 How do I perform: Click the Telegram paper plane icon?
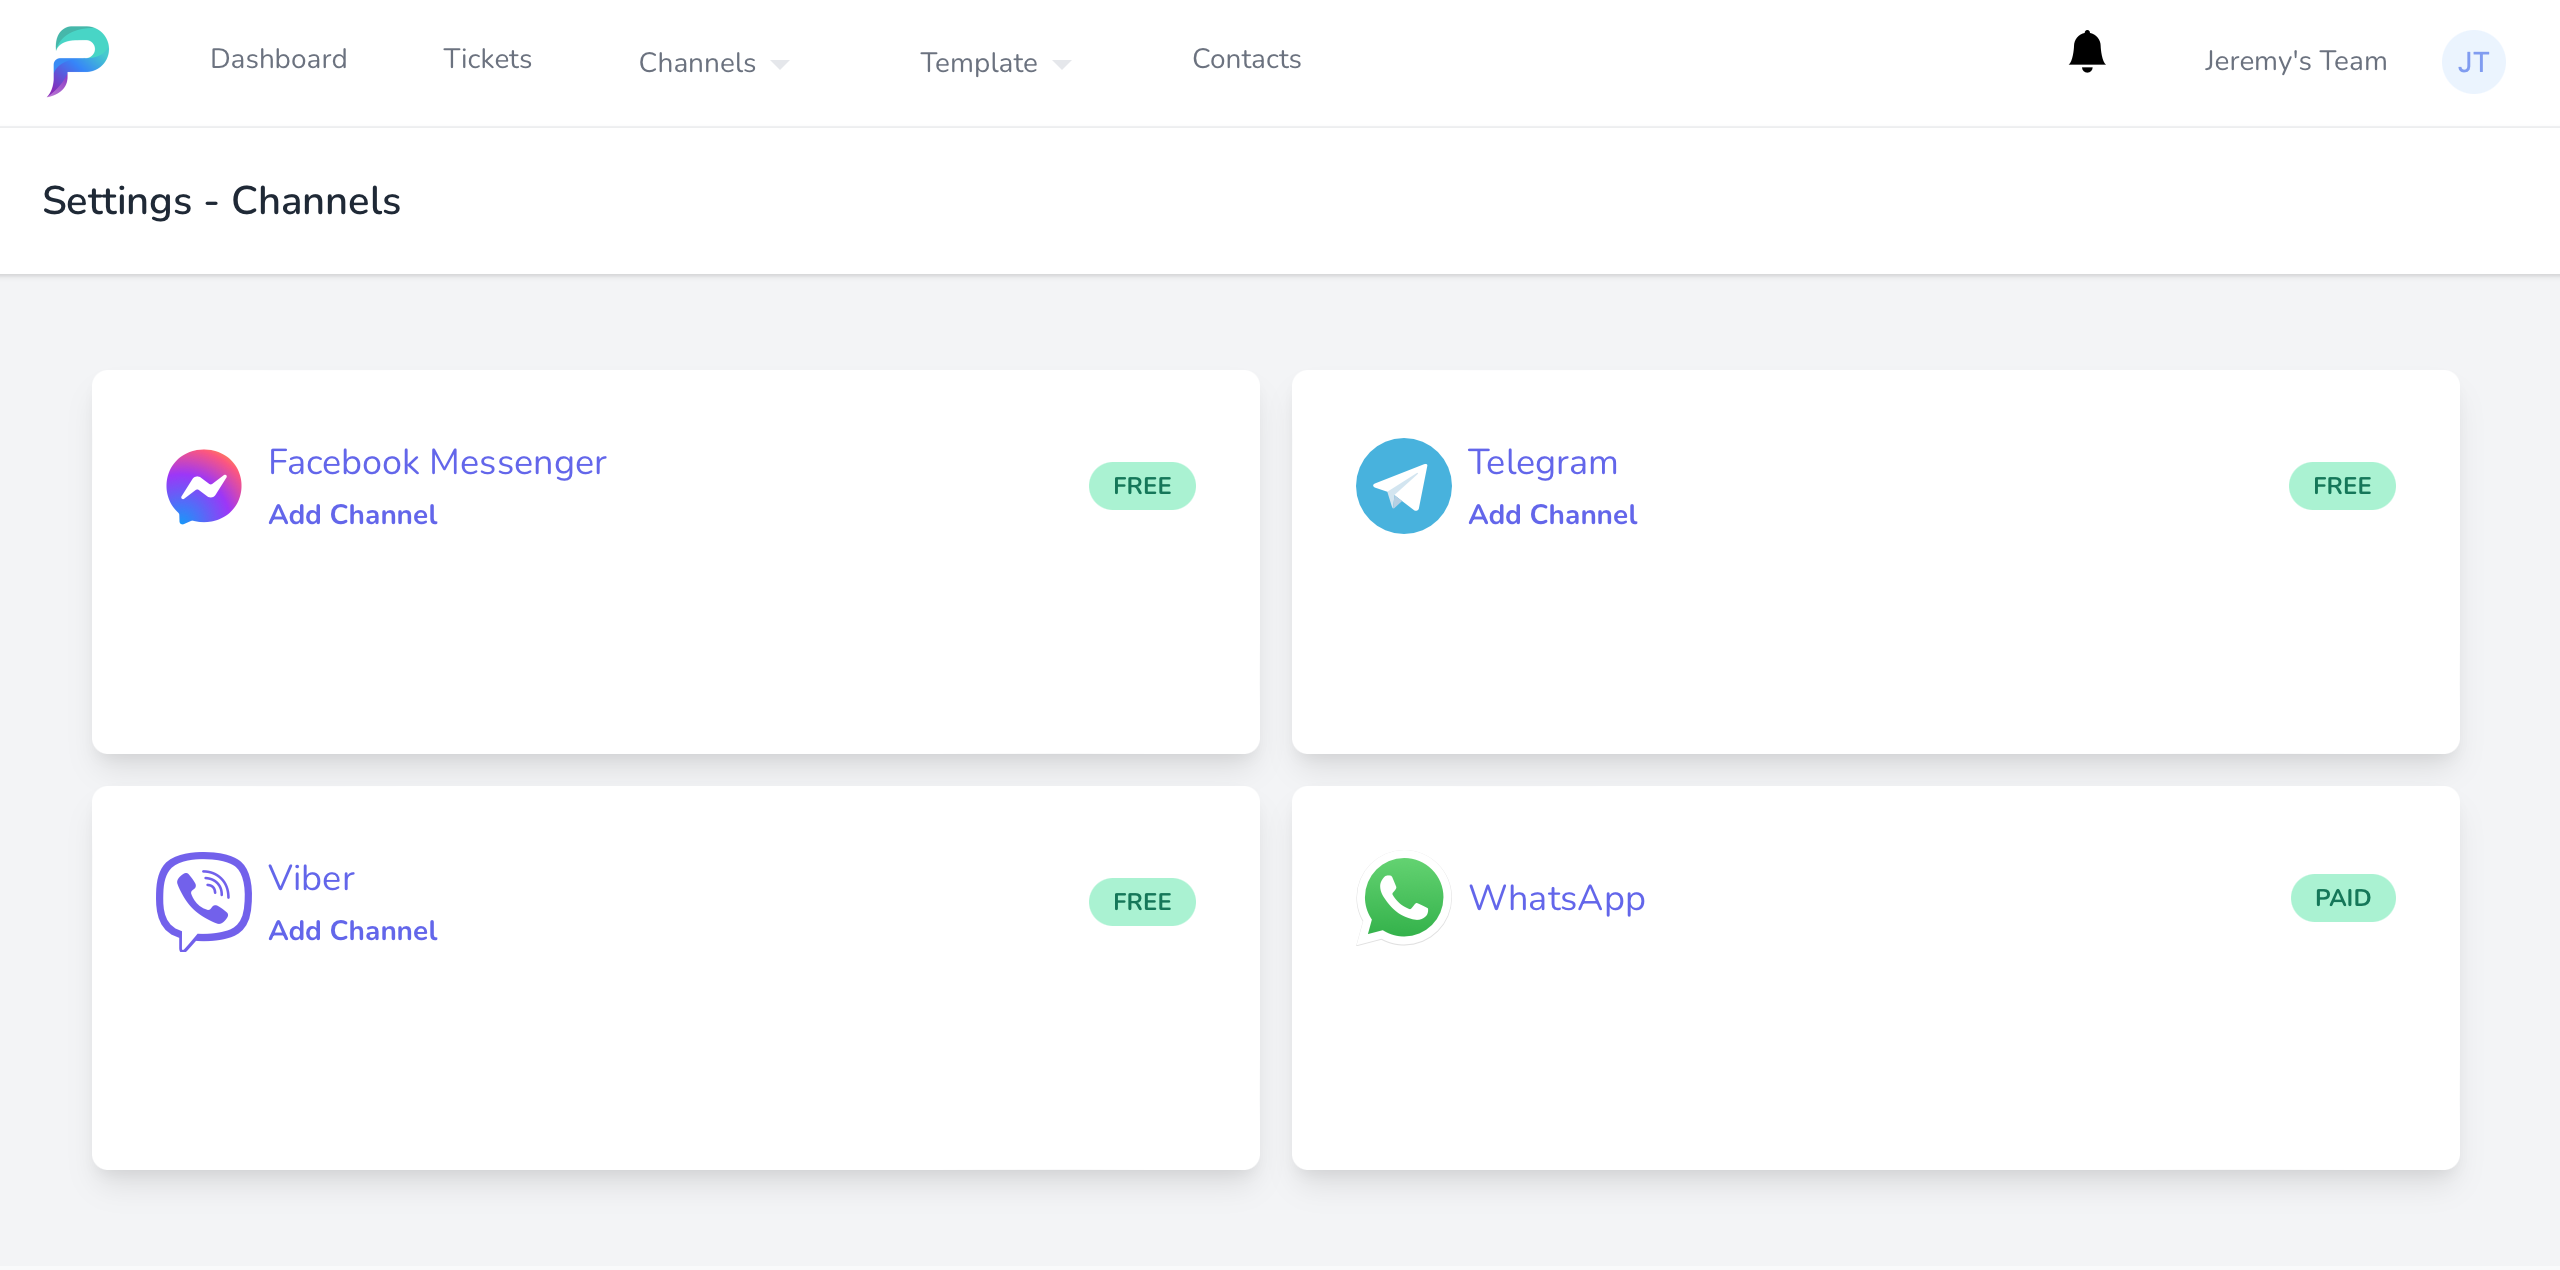pyautogui.click(x=1403, y=487)
